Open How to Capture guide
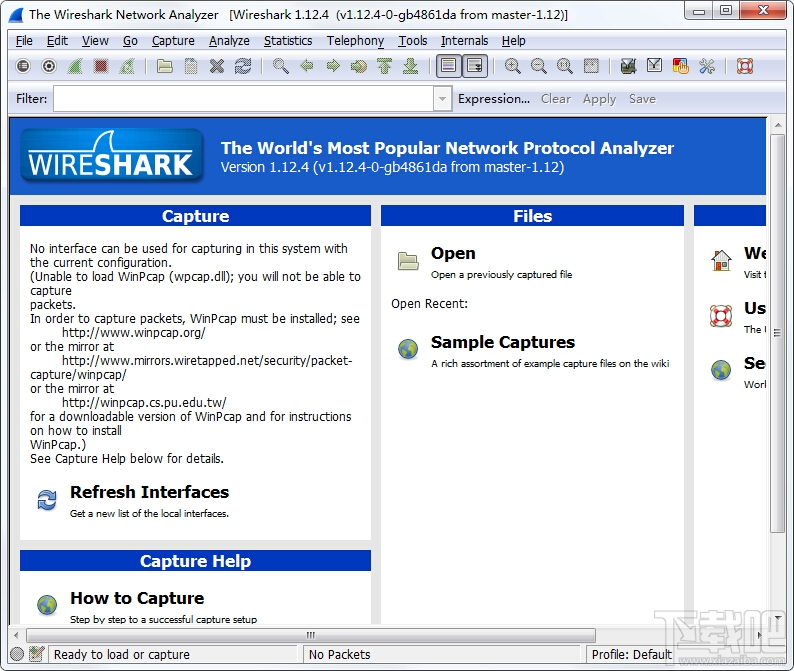The image size is (794, 671). (x=137, y=598)
